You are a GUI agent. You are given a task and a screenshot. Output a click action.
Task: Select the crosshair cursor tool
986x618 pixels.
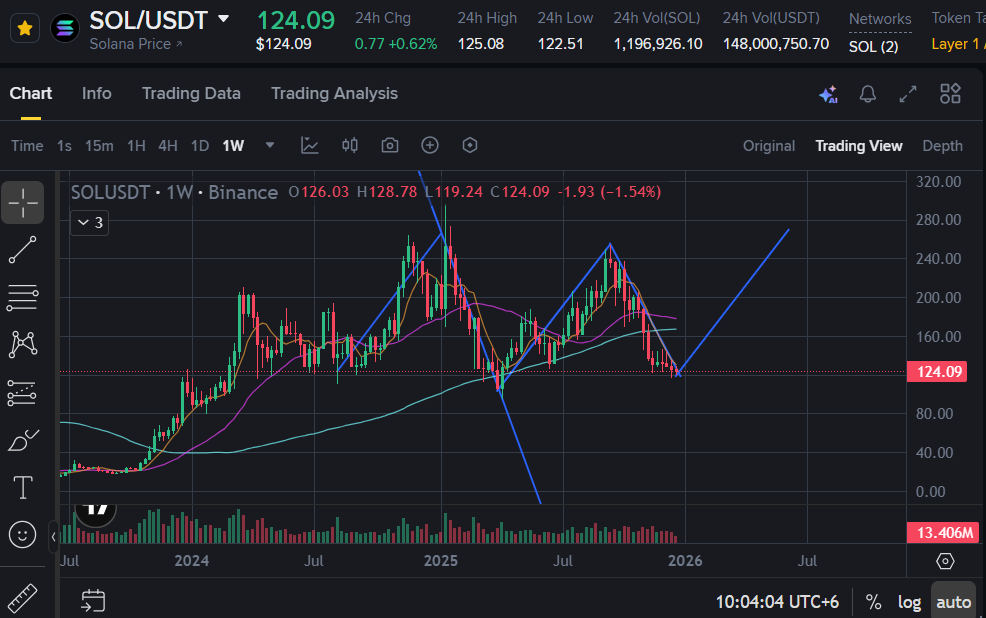coord(23,202)
